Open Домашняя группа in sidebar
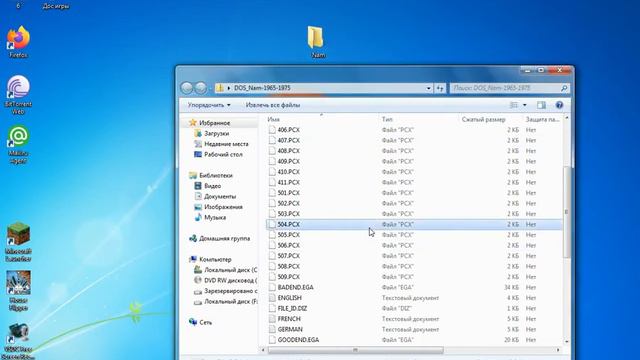640x360 pixels. click(224, 238)
